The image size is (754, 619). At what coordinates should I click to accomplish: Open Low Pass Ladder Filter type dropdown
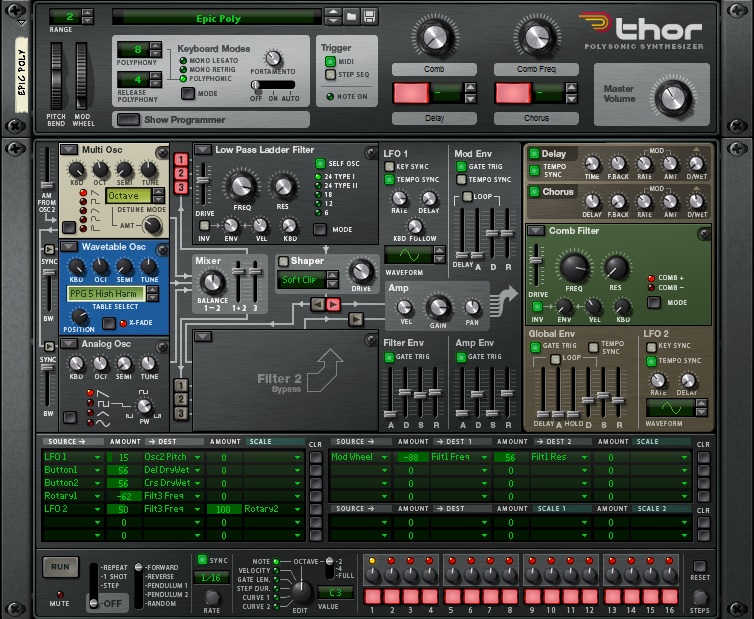click(202, 150)
